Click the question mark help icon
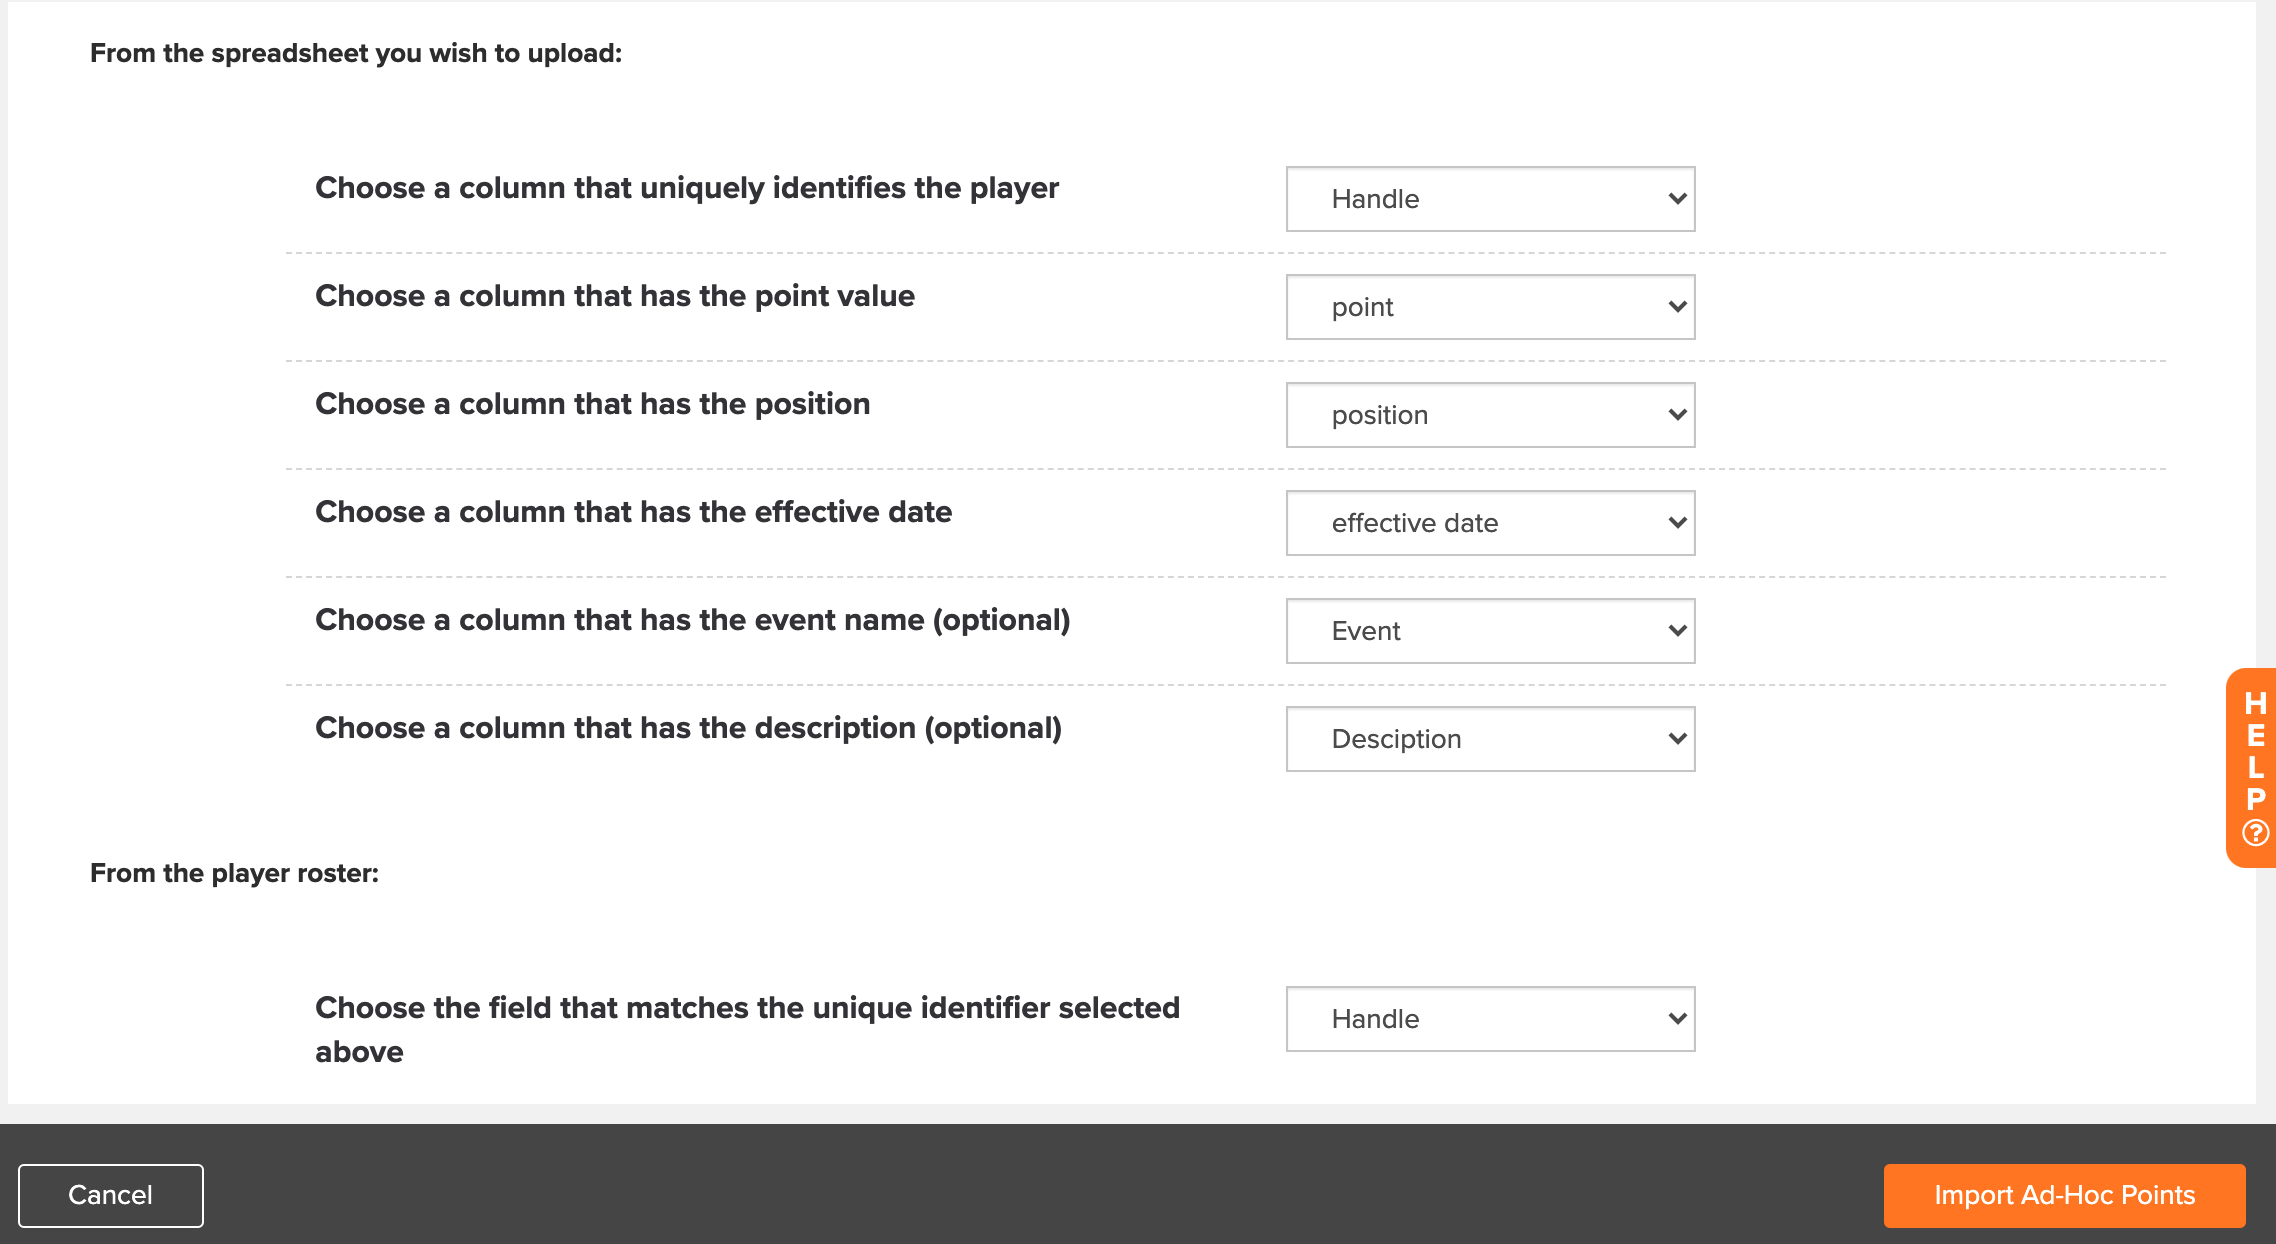The height and width of the screenshot is (1244, 2276). (2255, 833)
